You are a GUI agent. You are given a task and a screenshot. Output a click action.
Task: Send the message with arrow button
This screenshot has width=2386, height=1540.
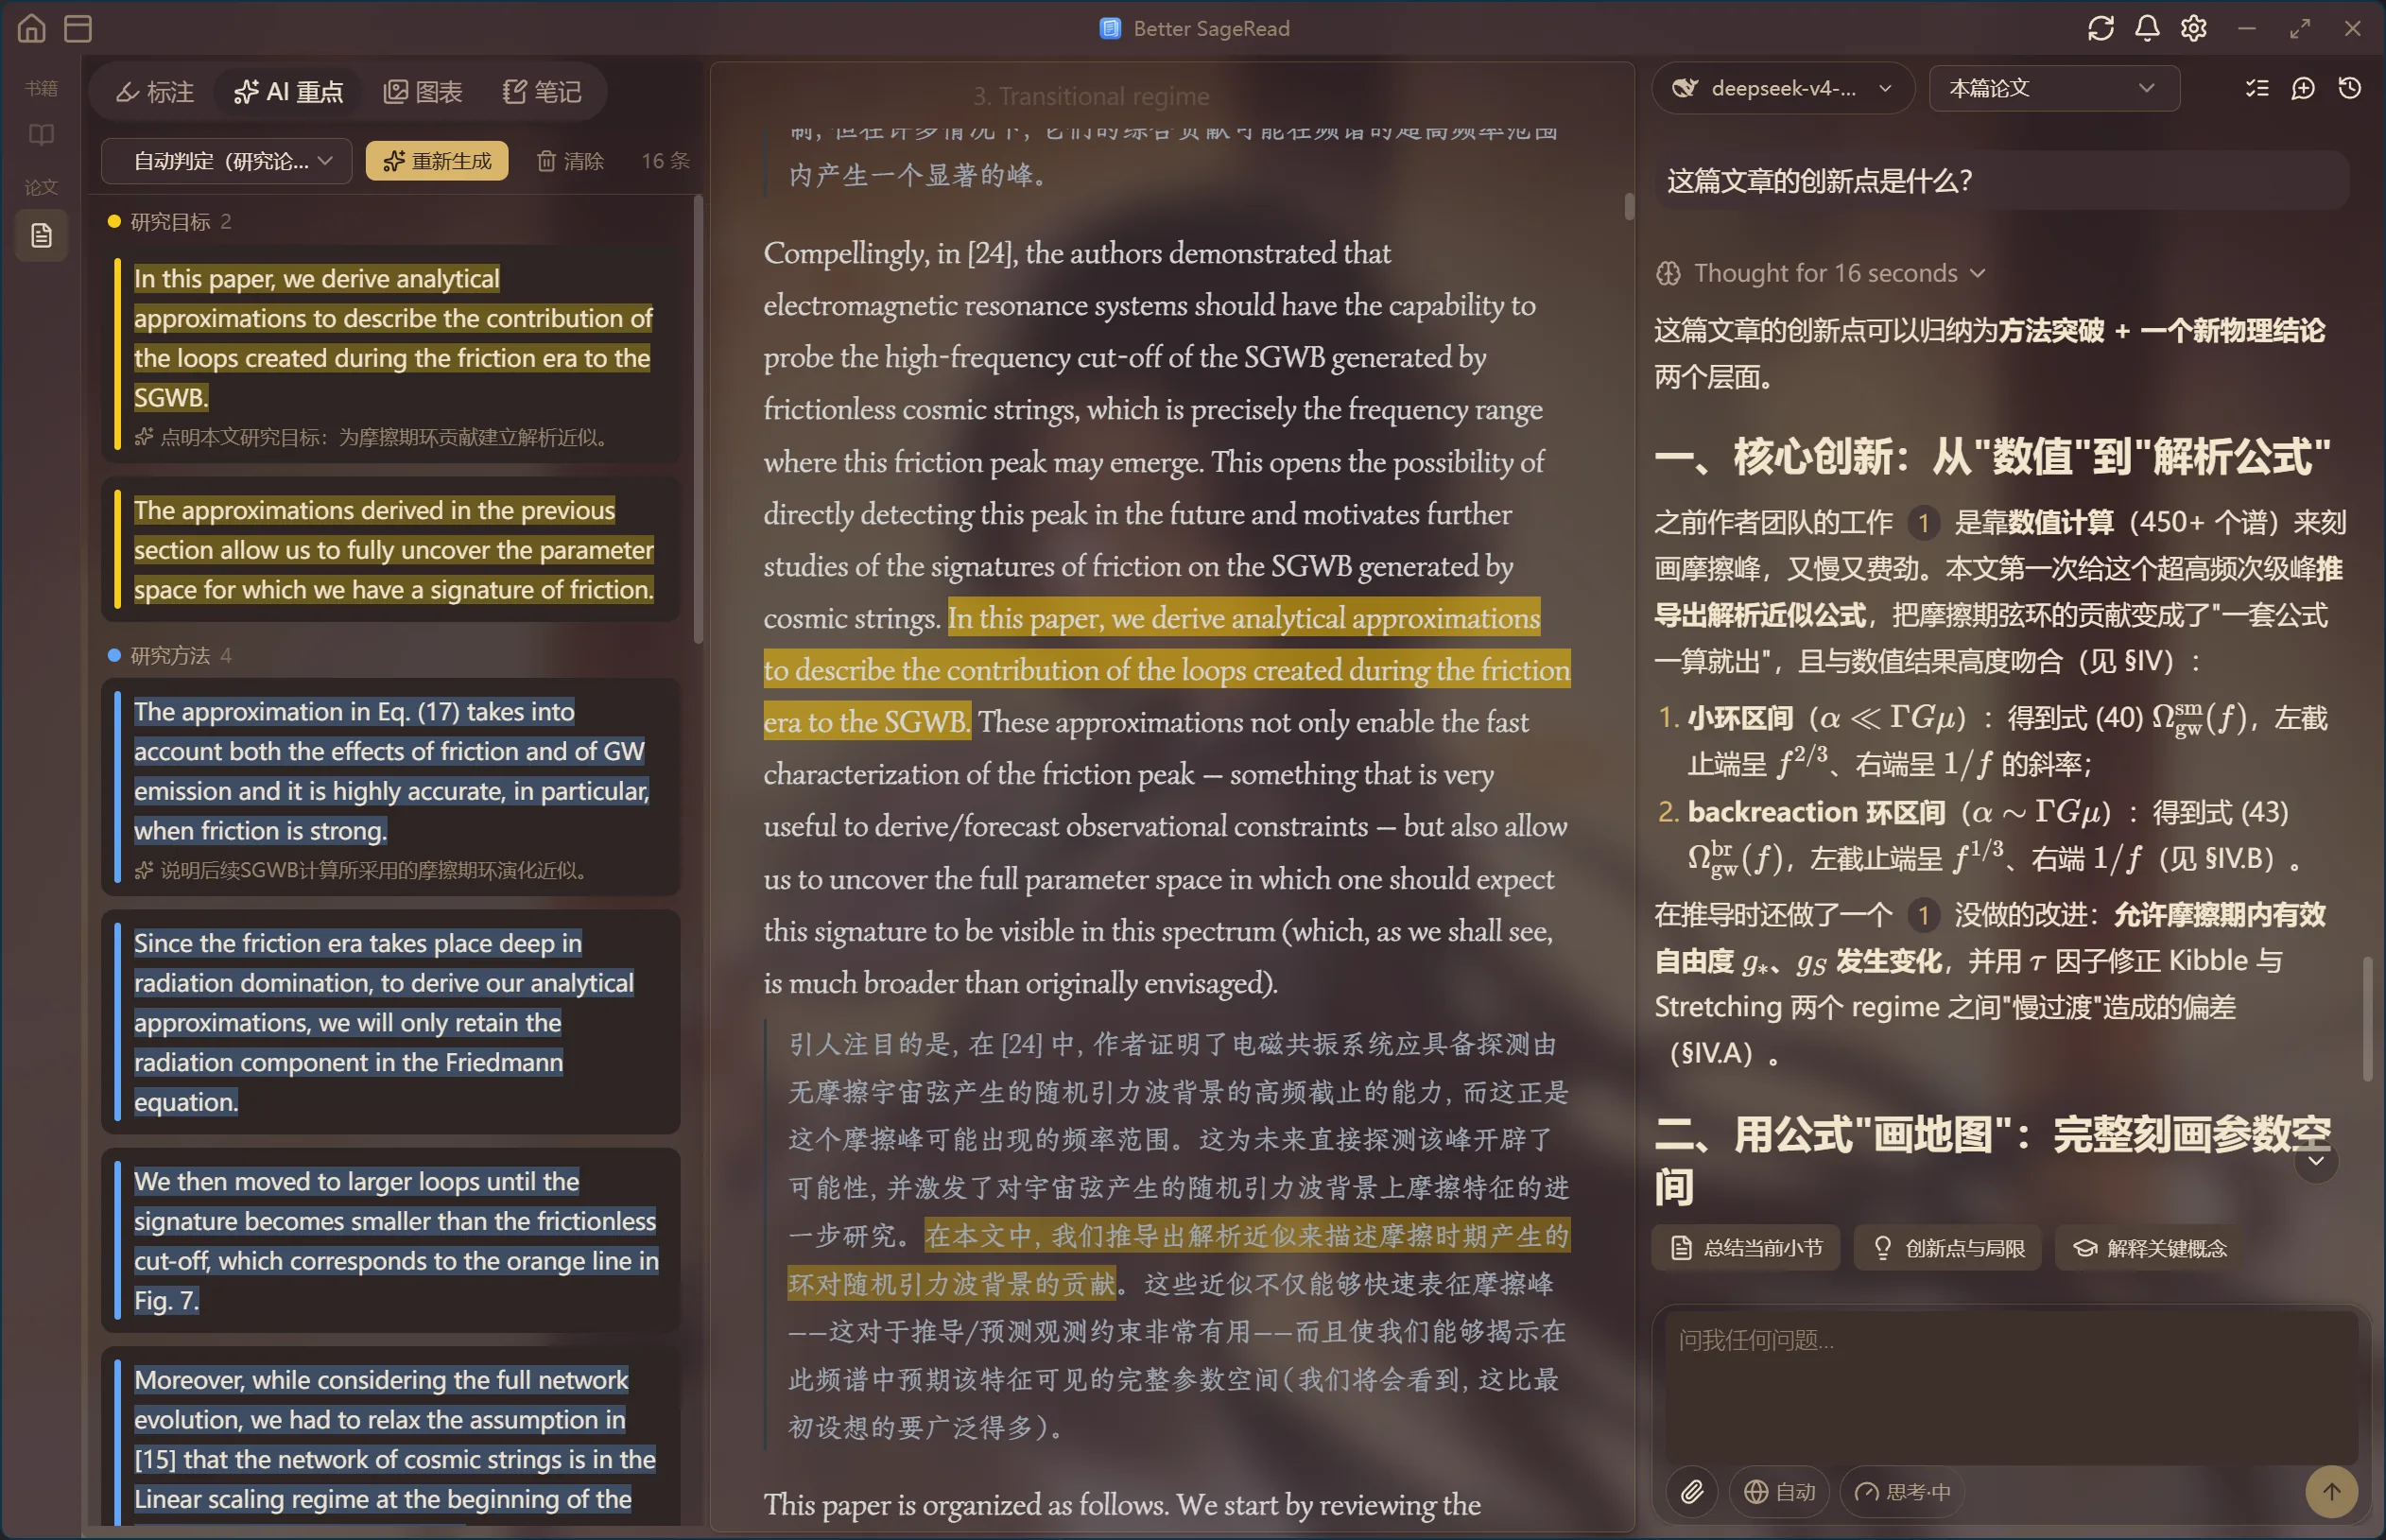pos(2331,1492)
